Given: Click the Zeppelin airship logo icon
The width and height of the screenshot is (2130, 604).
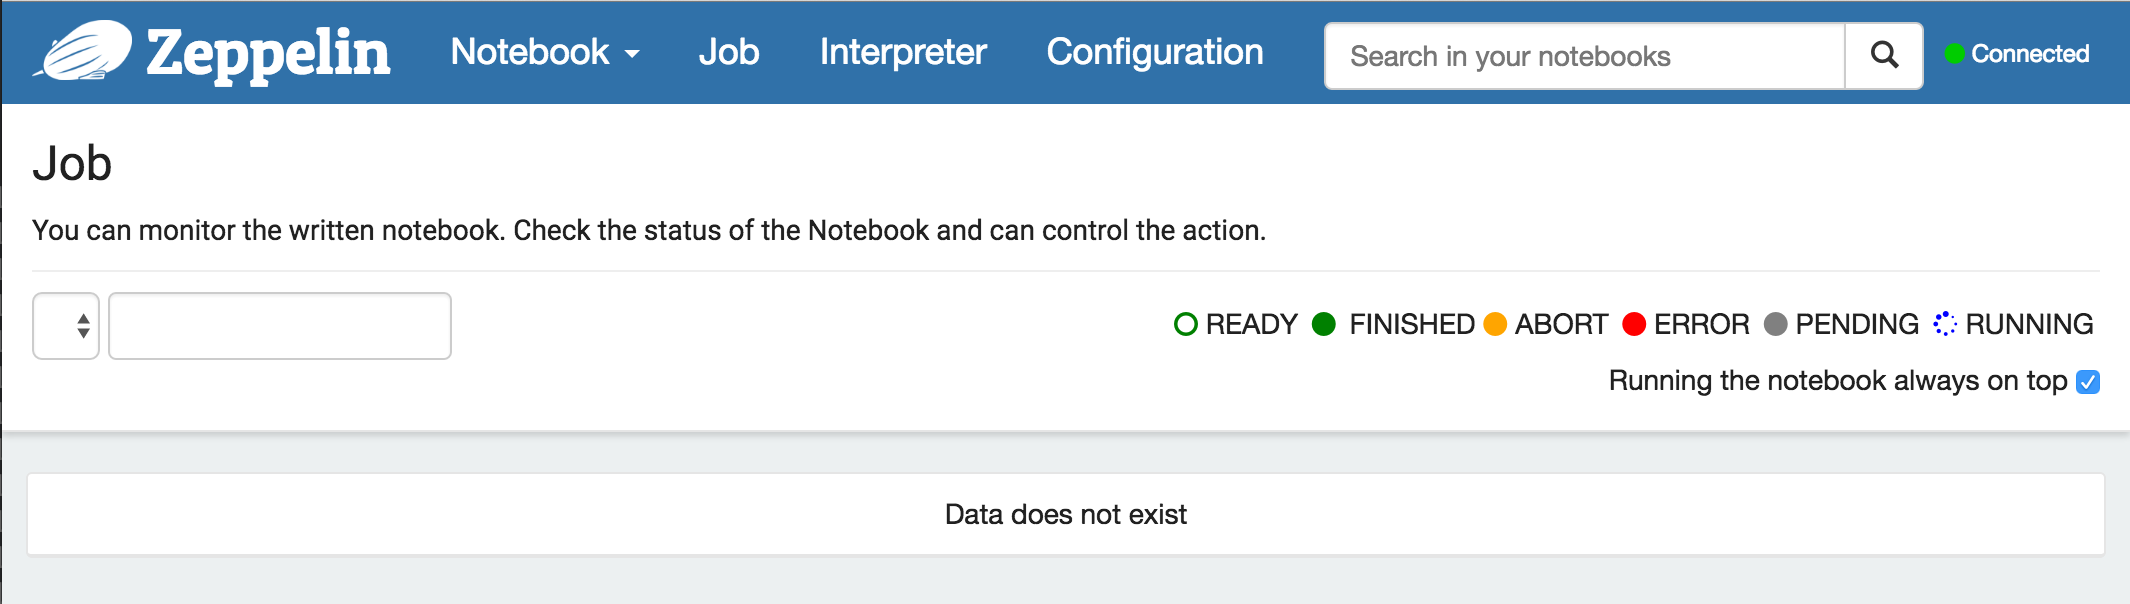Looking at the screenshot, I should [84, 50].
